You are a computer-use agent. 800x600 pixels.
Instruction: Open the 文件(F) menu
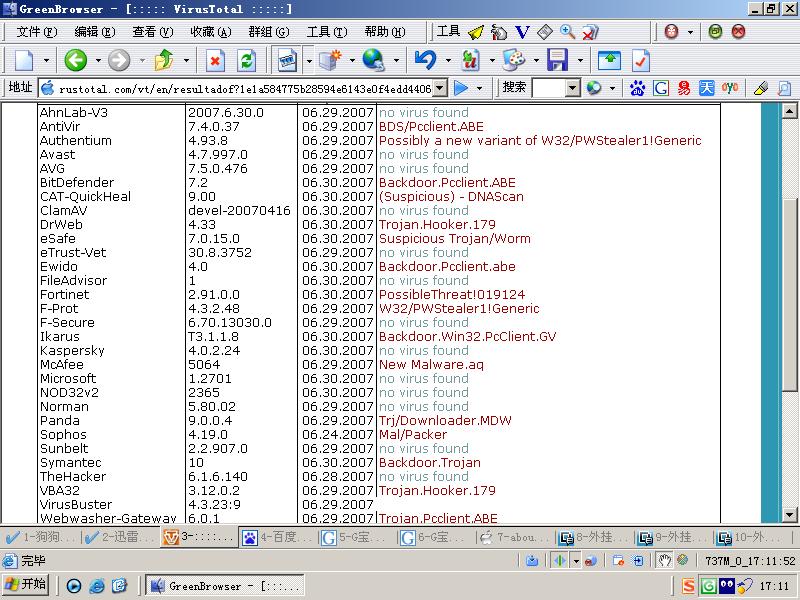(37, 32)
